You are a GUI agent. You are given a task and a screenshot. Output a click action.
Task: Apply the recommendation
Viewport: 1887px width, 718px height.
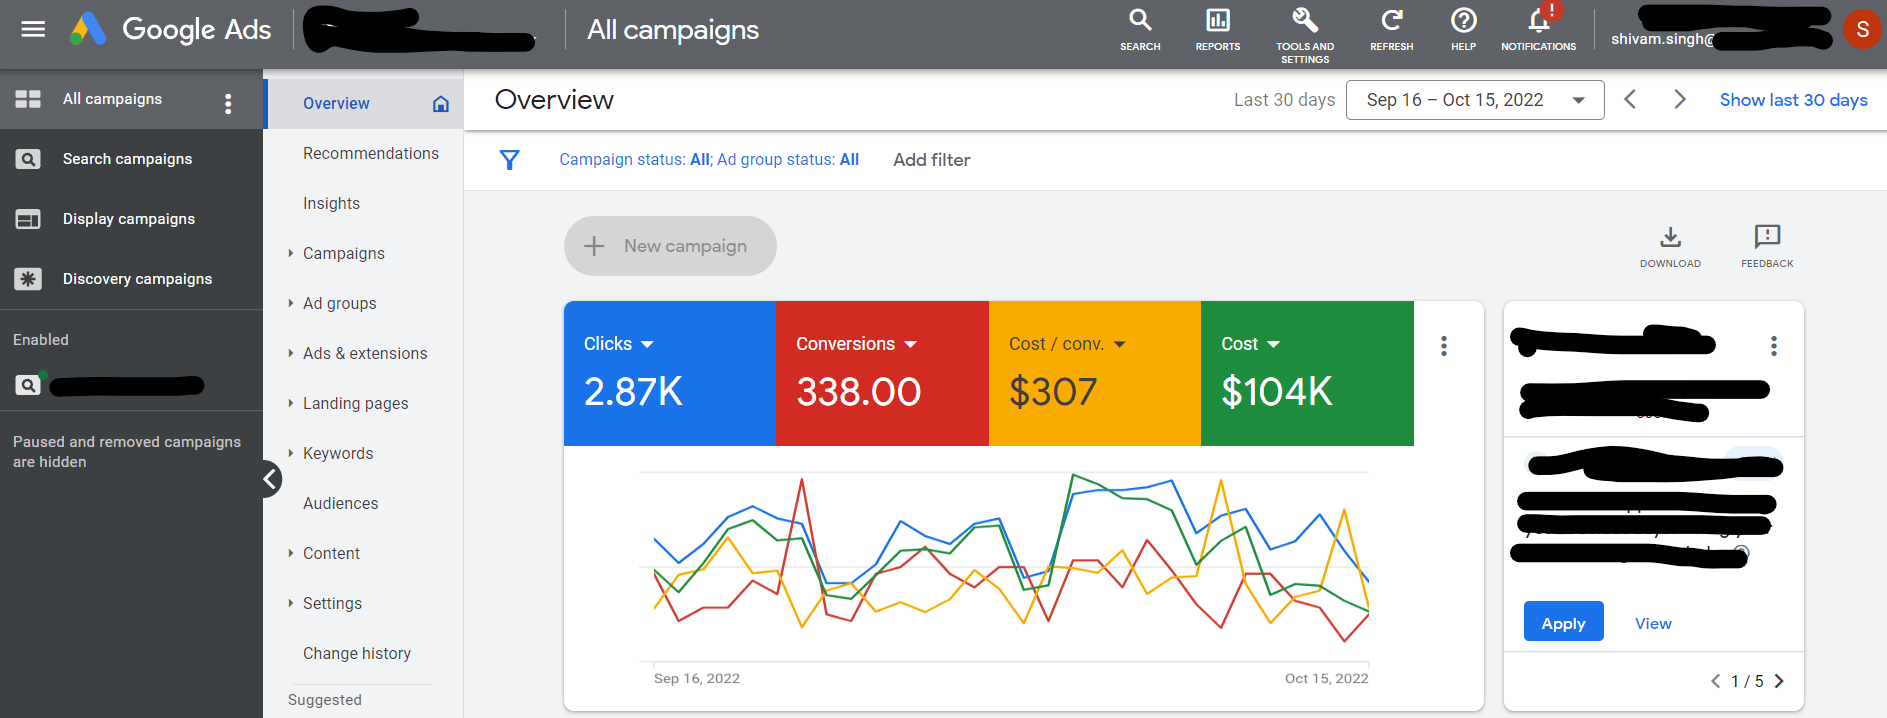pos(1563,622)
